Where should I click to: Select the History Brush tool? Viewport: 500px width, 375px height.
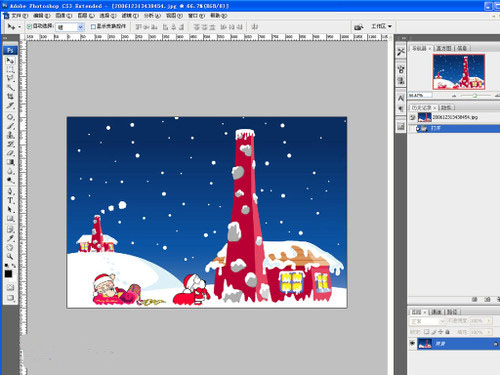pos(10,144)
